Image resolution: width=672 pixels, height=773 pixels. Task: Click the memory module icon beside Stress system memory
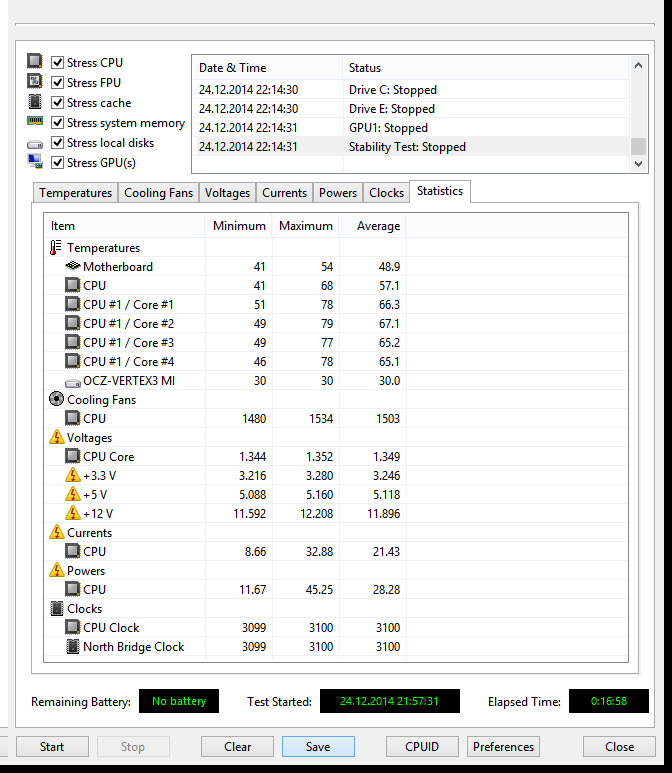pyautogui.click(x=35, y=121)
